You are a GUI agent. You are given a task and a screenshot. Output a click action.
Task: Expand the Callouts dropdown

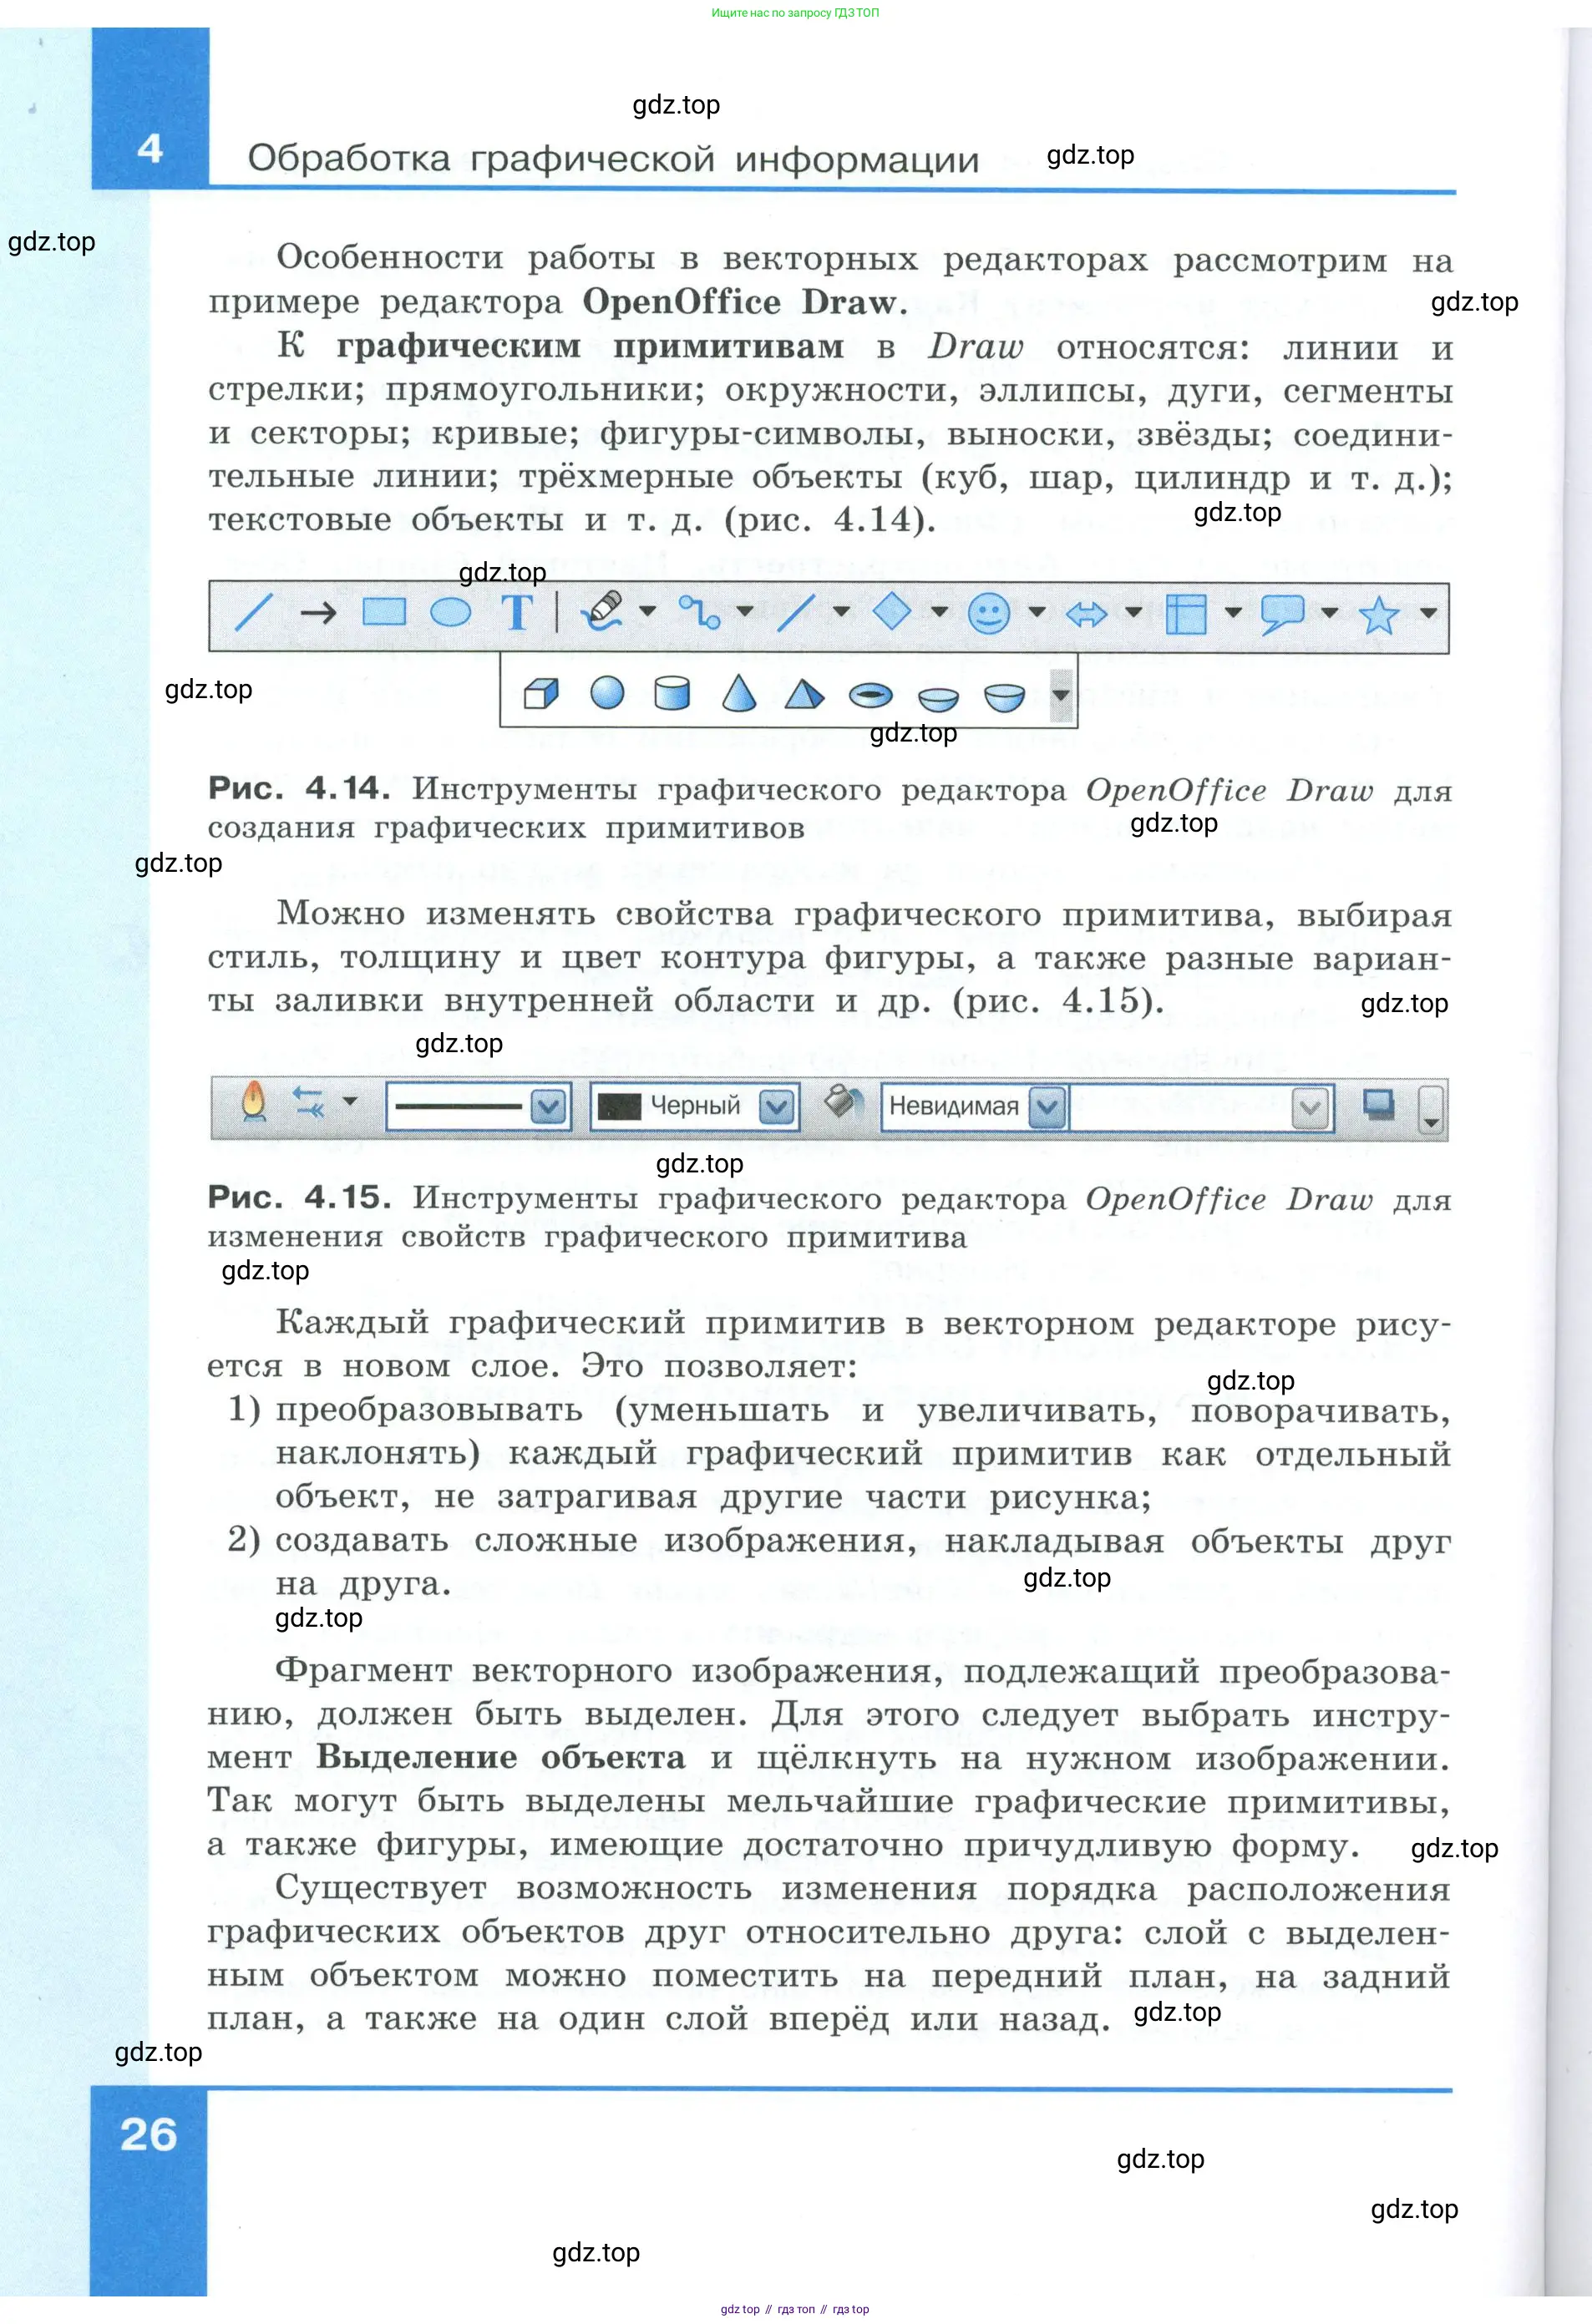pos(1329,612)
